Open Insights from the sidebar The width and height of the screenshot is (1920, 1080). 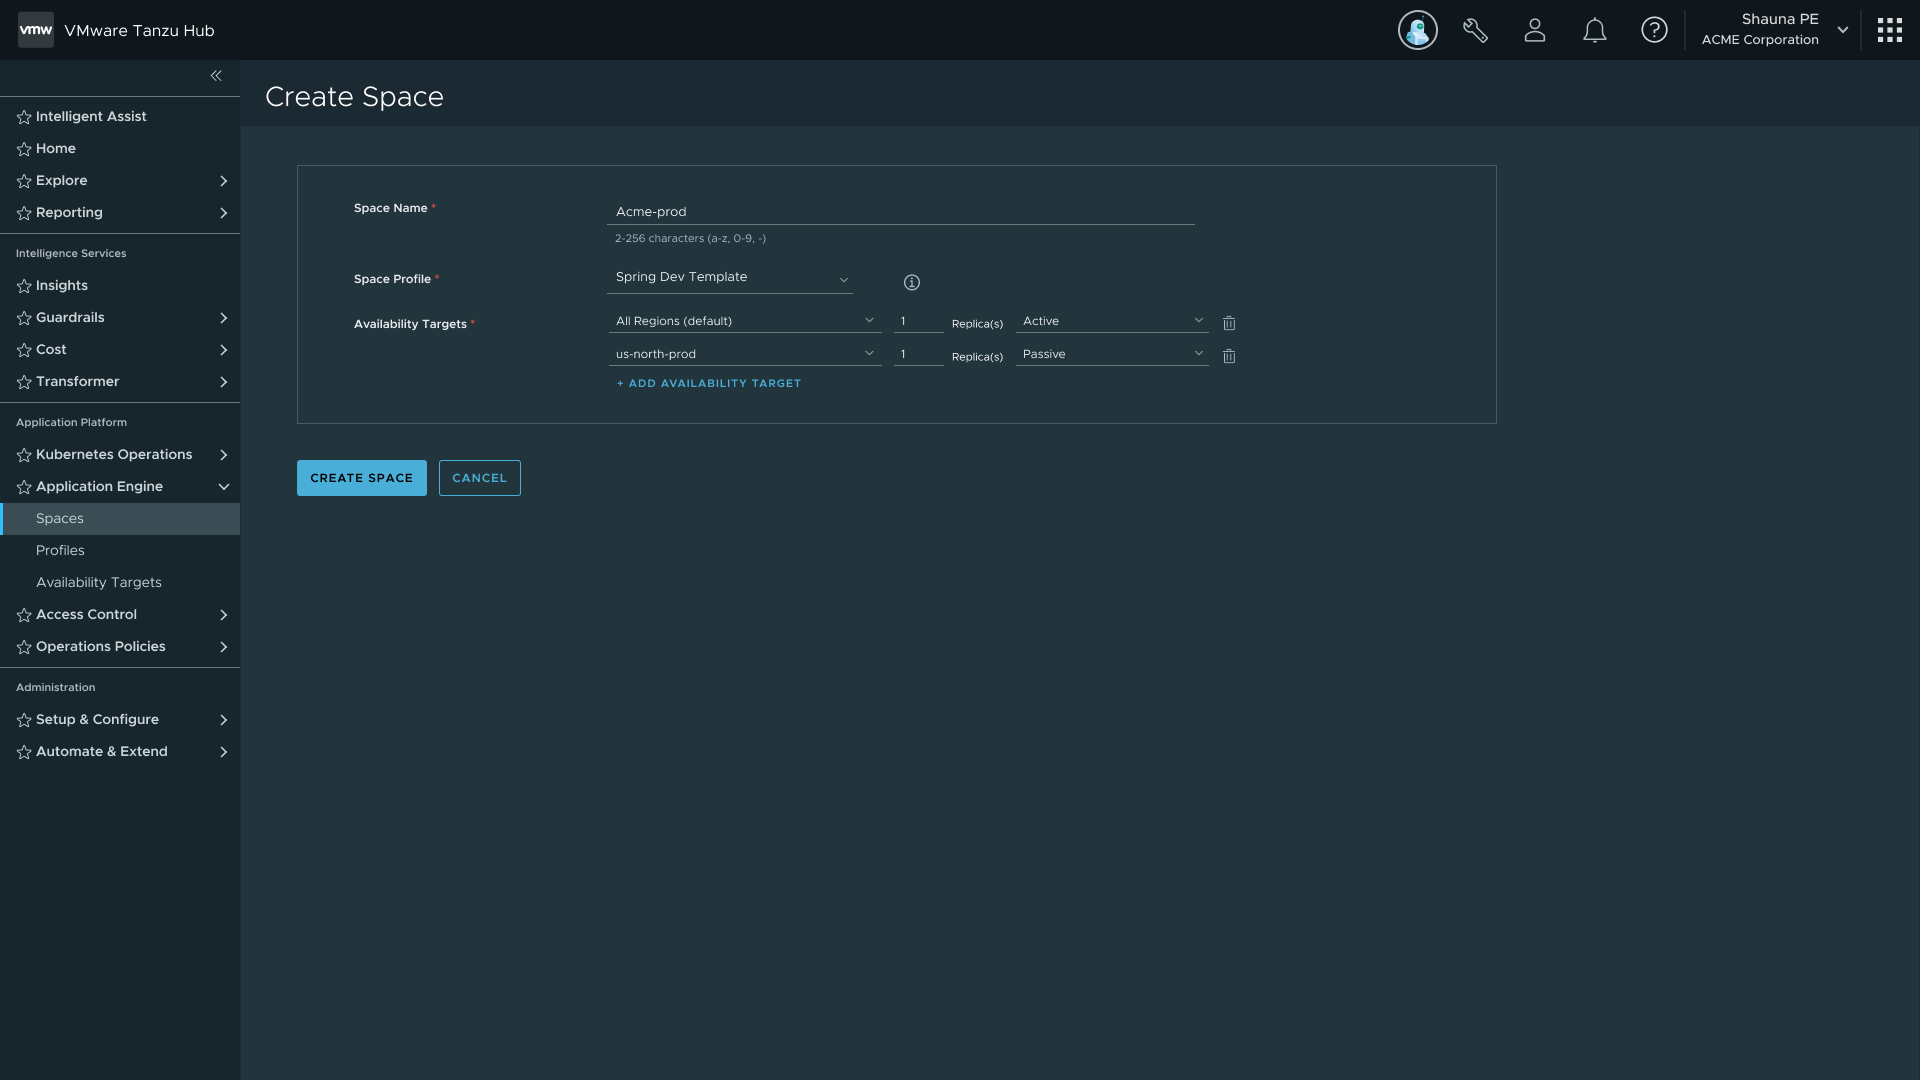pyautogui.click(x=62, y=285)
